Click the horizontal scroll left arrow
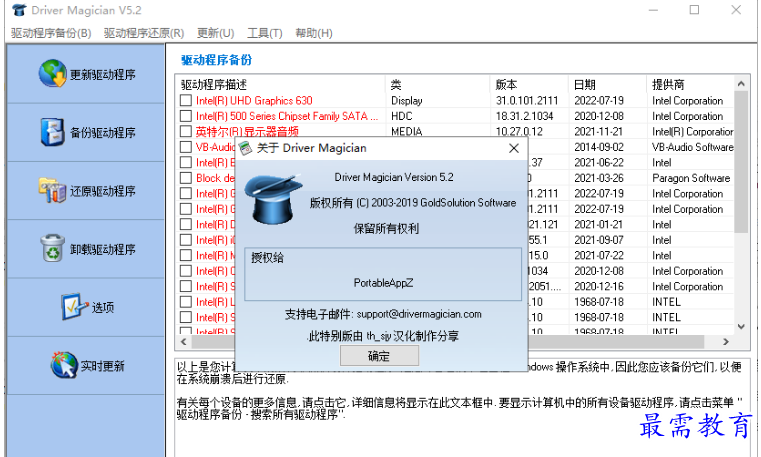 pyautogui.click(x=184, y=342)
